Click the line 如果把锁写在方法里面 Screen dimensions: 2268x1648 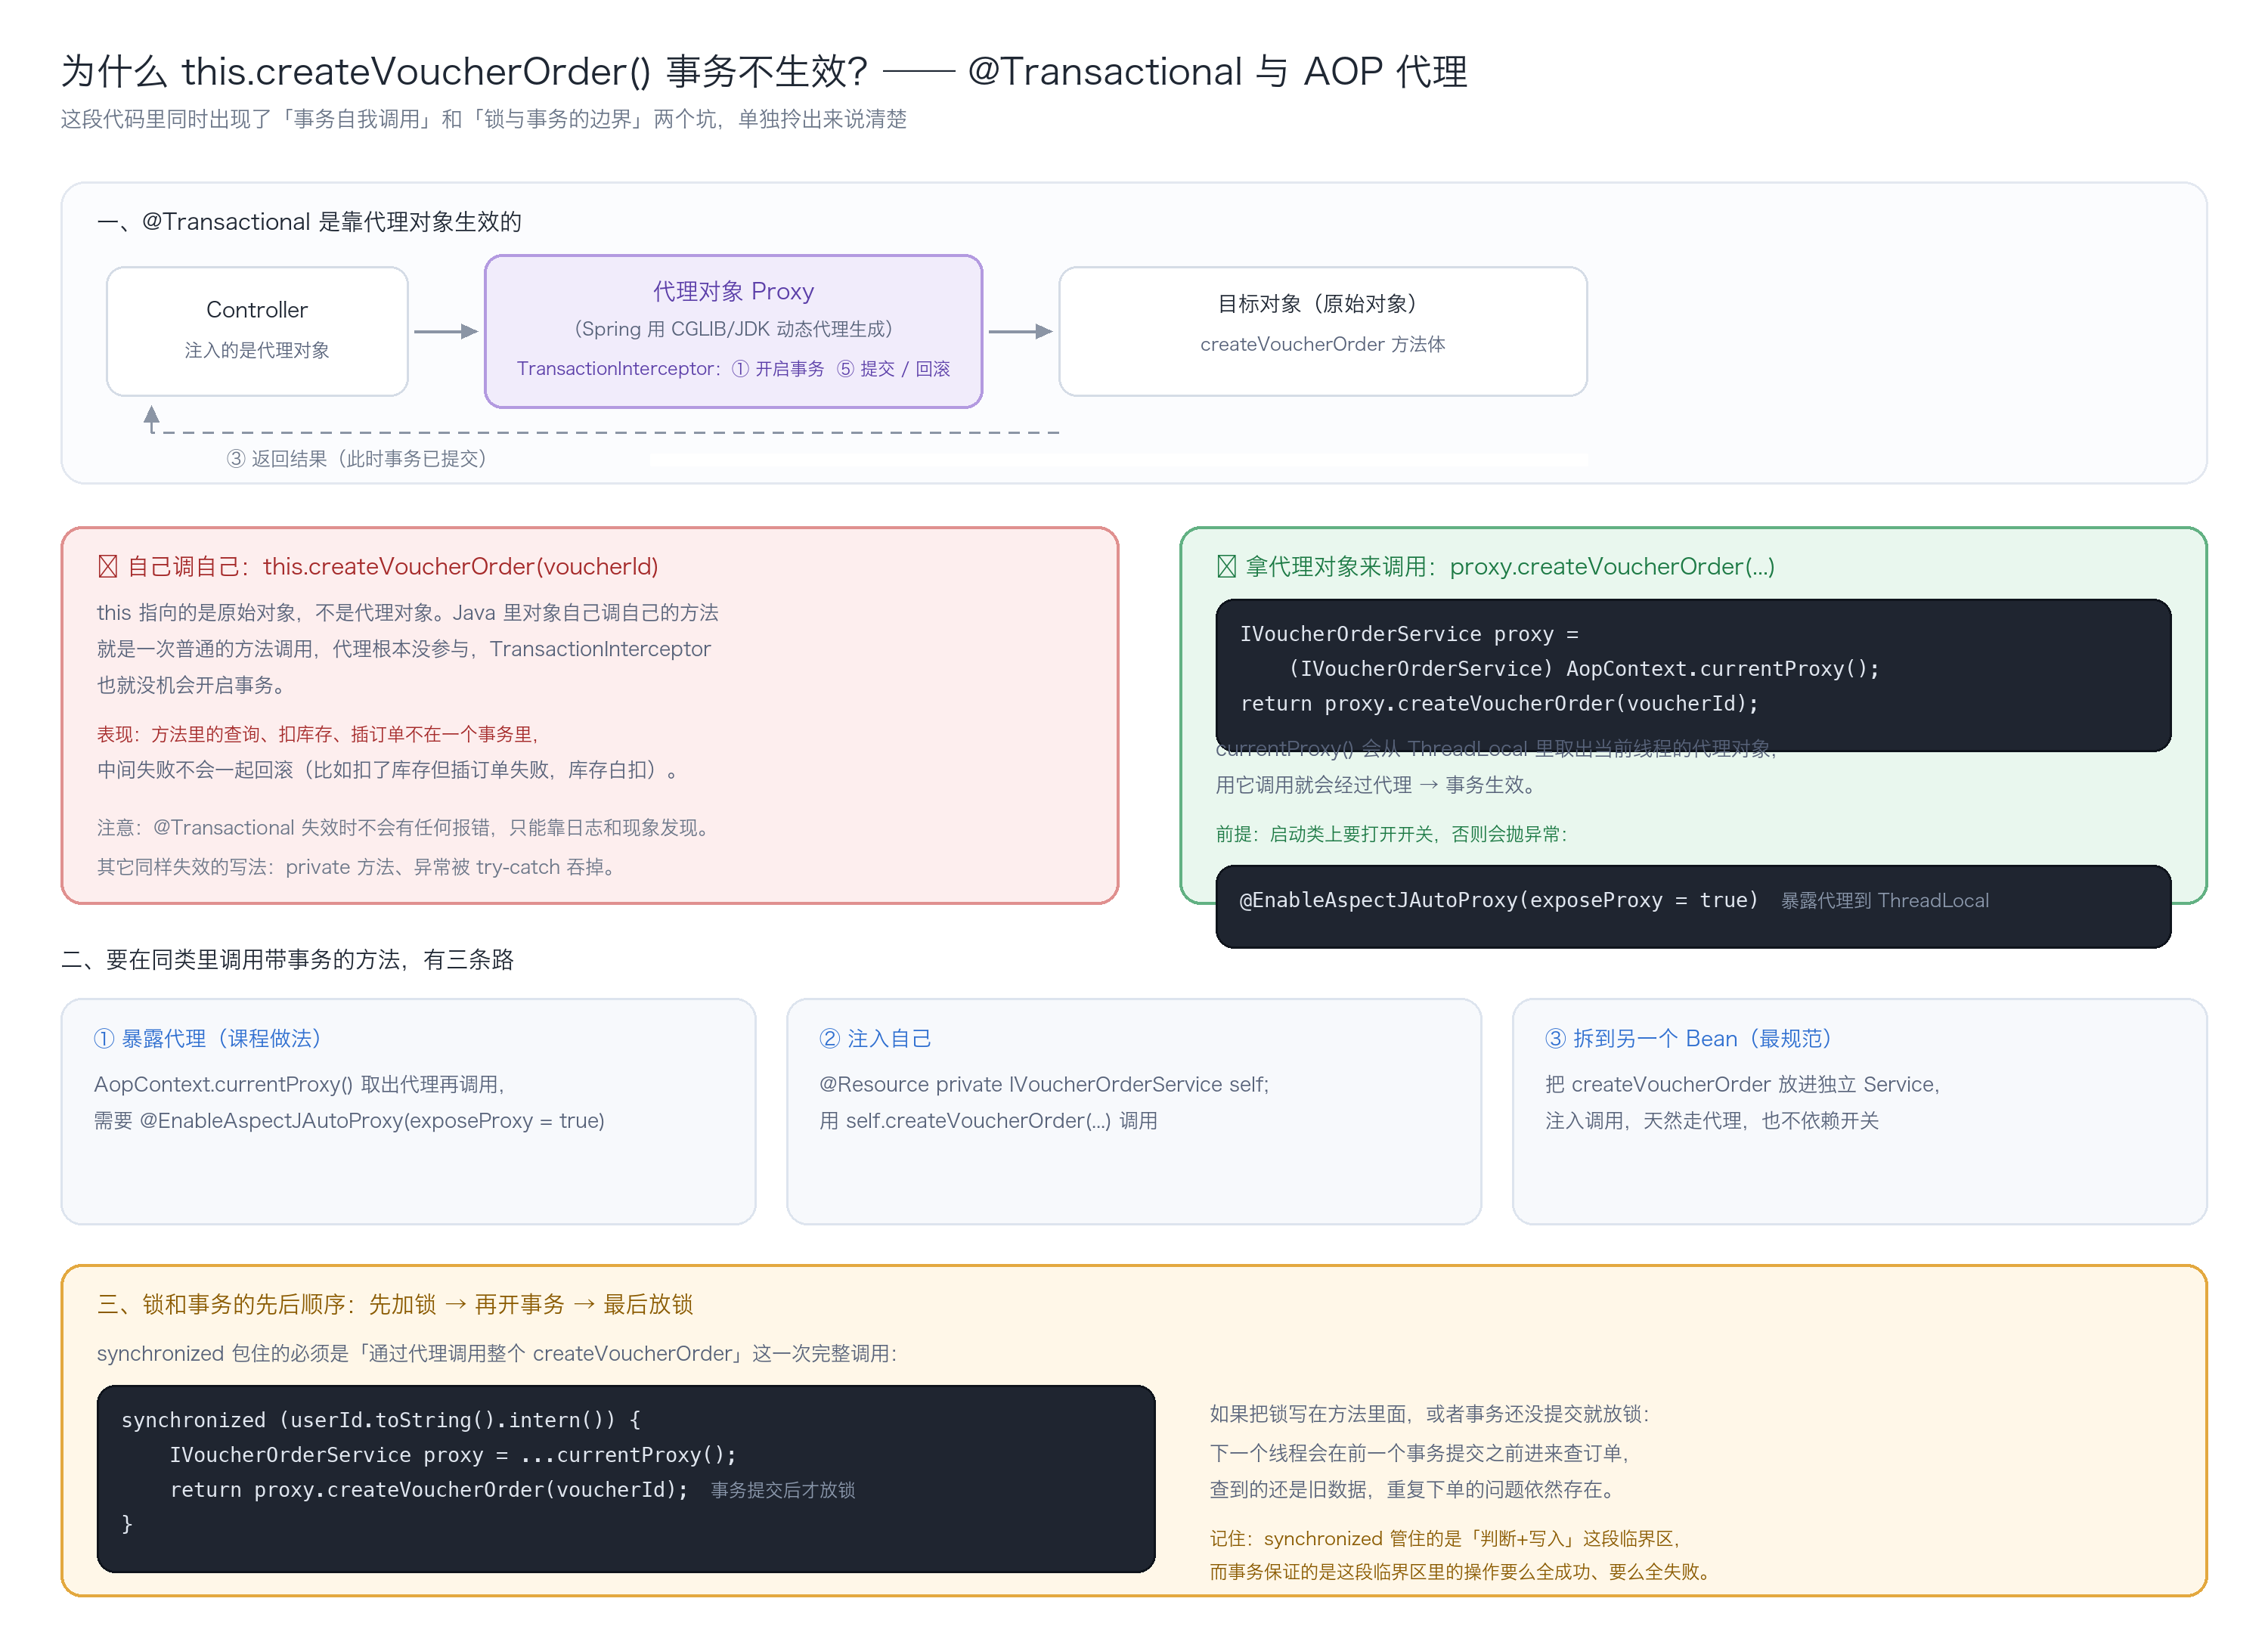click(x=1430, y=1414)
